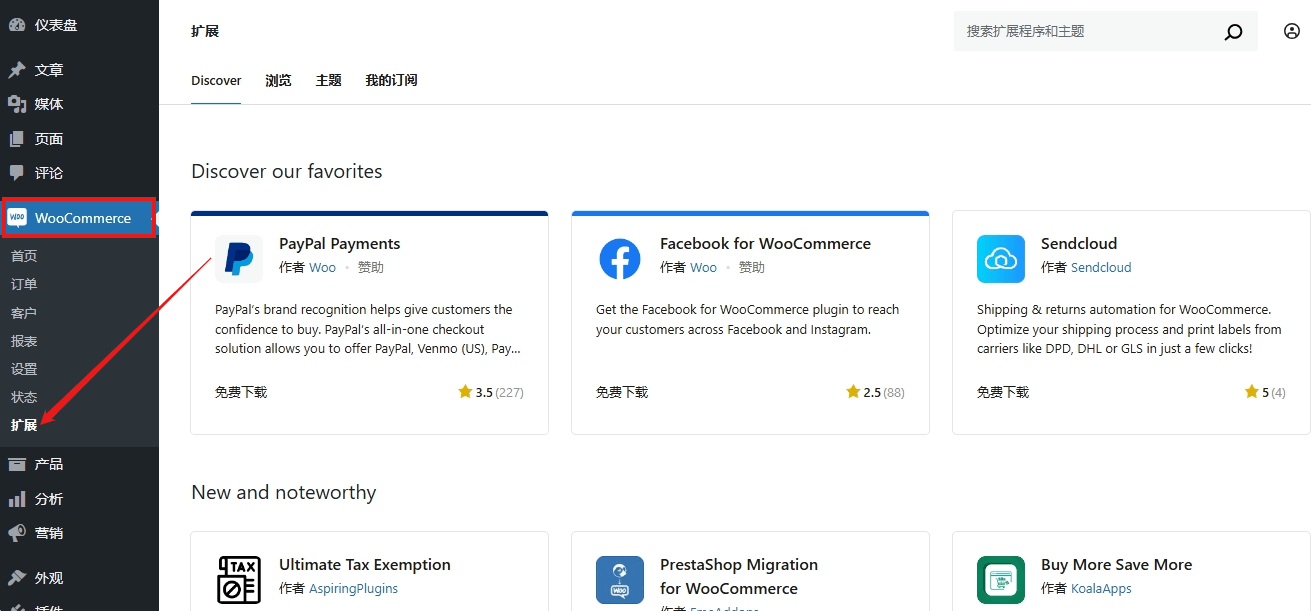Open the PayPal Payments extension title

click(340, 243)
